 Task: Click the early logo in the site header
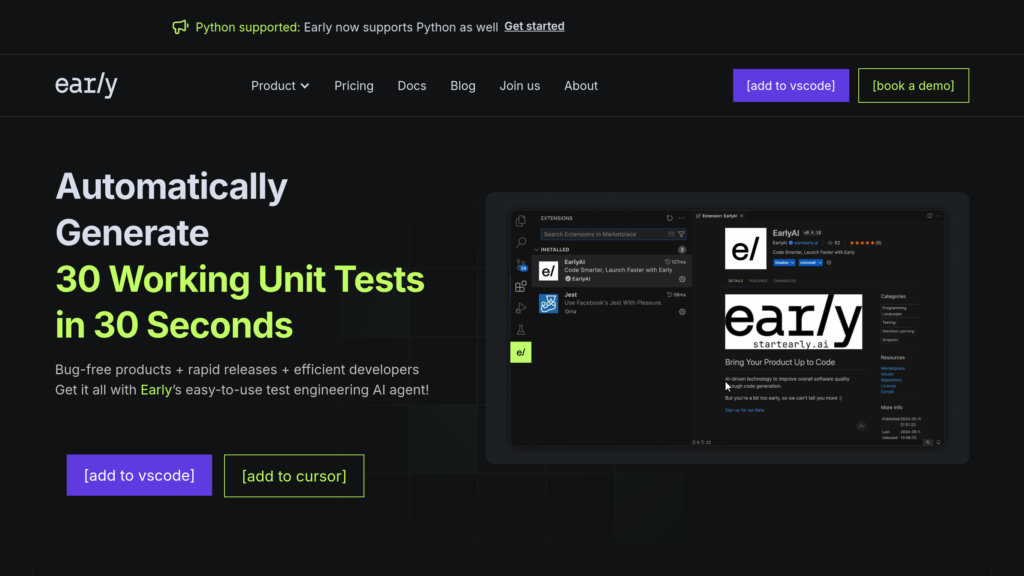tap(86, 85)
